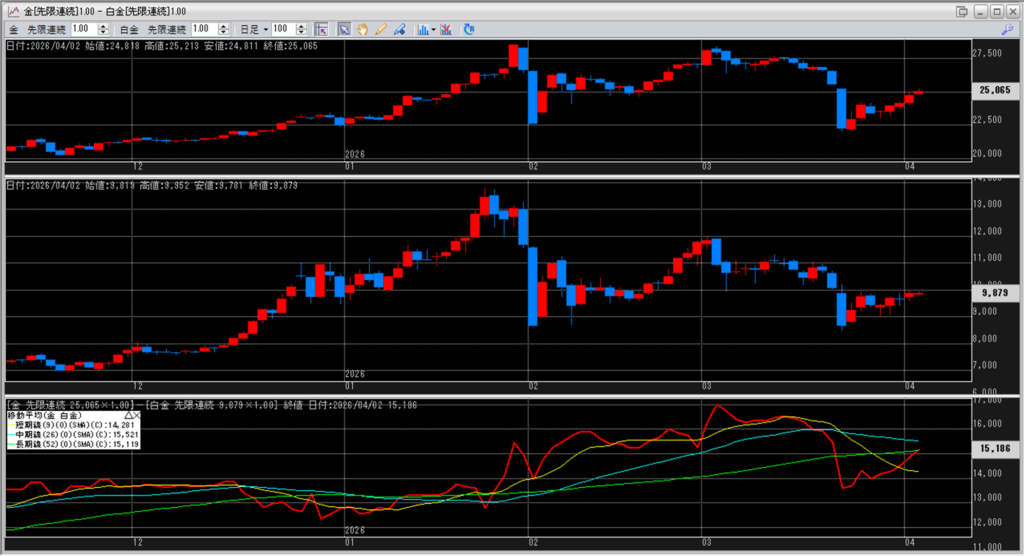
Task: Click the 22,500 label on gold axis
Action: click(987, 120)
